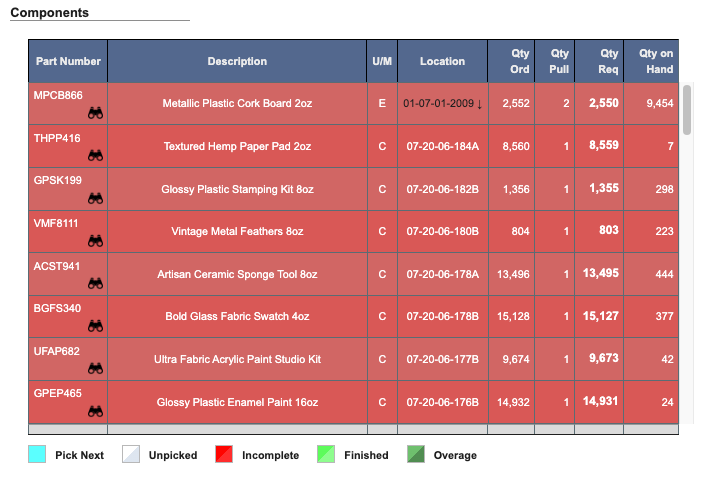Click the U/M column header

coord(382,61)
